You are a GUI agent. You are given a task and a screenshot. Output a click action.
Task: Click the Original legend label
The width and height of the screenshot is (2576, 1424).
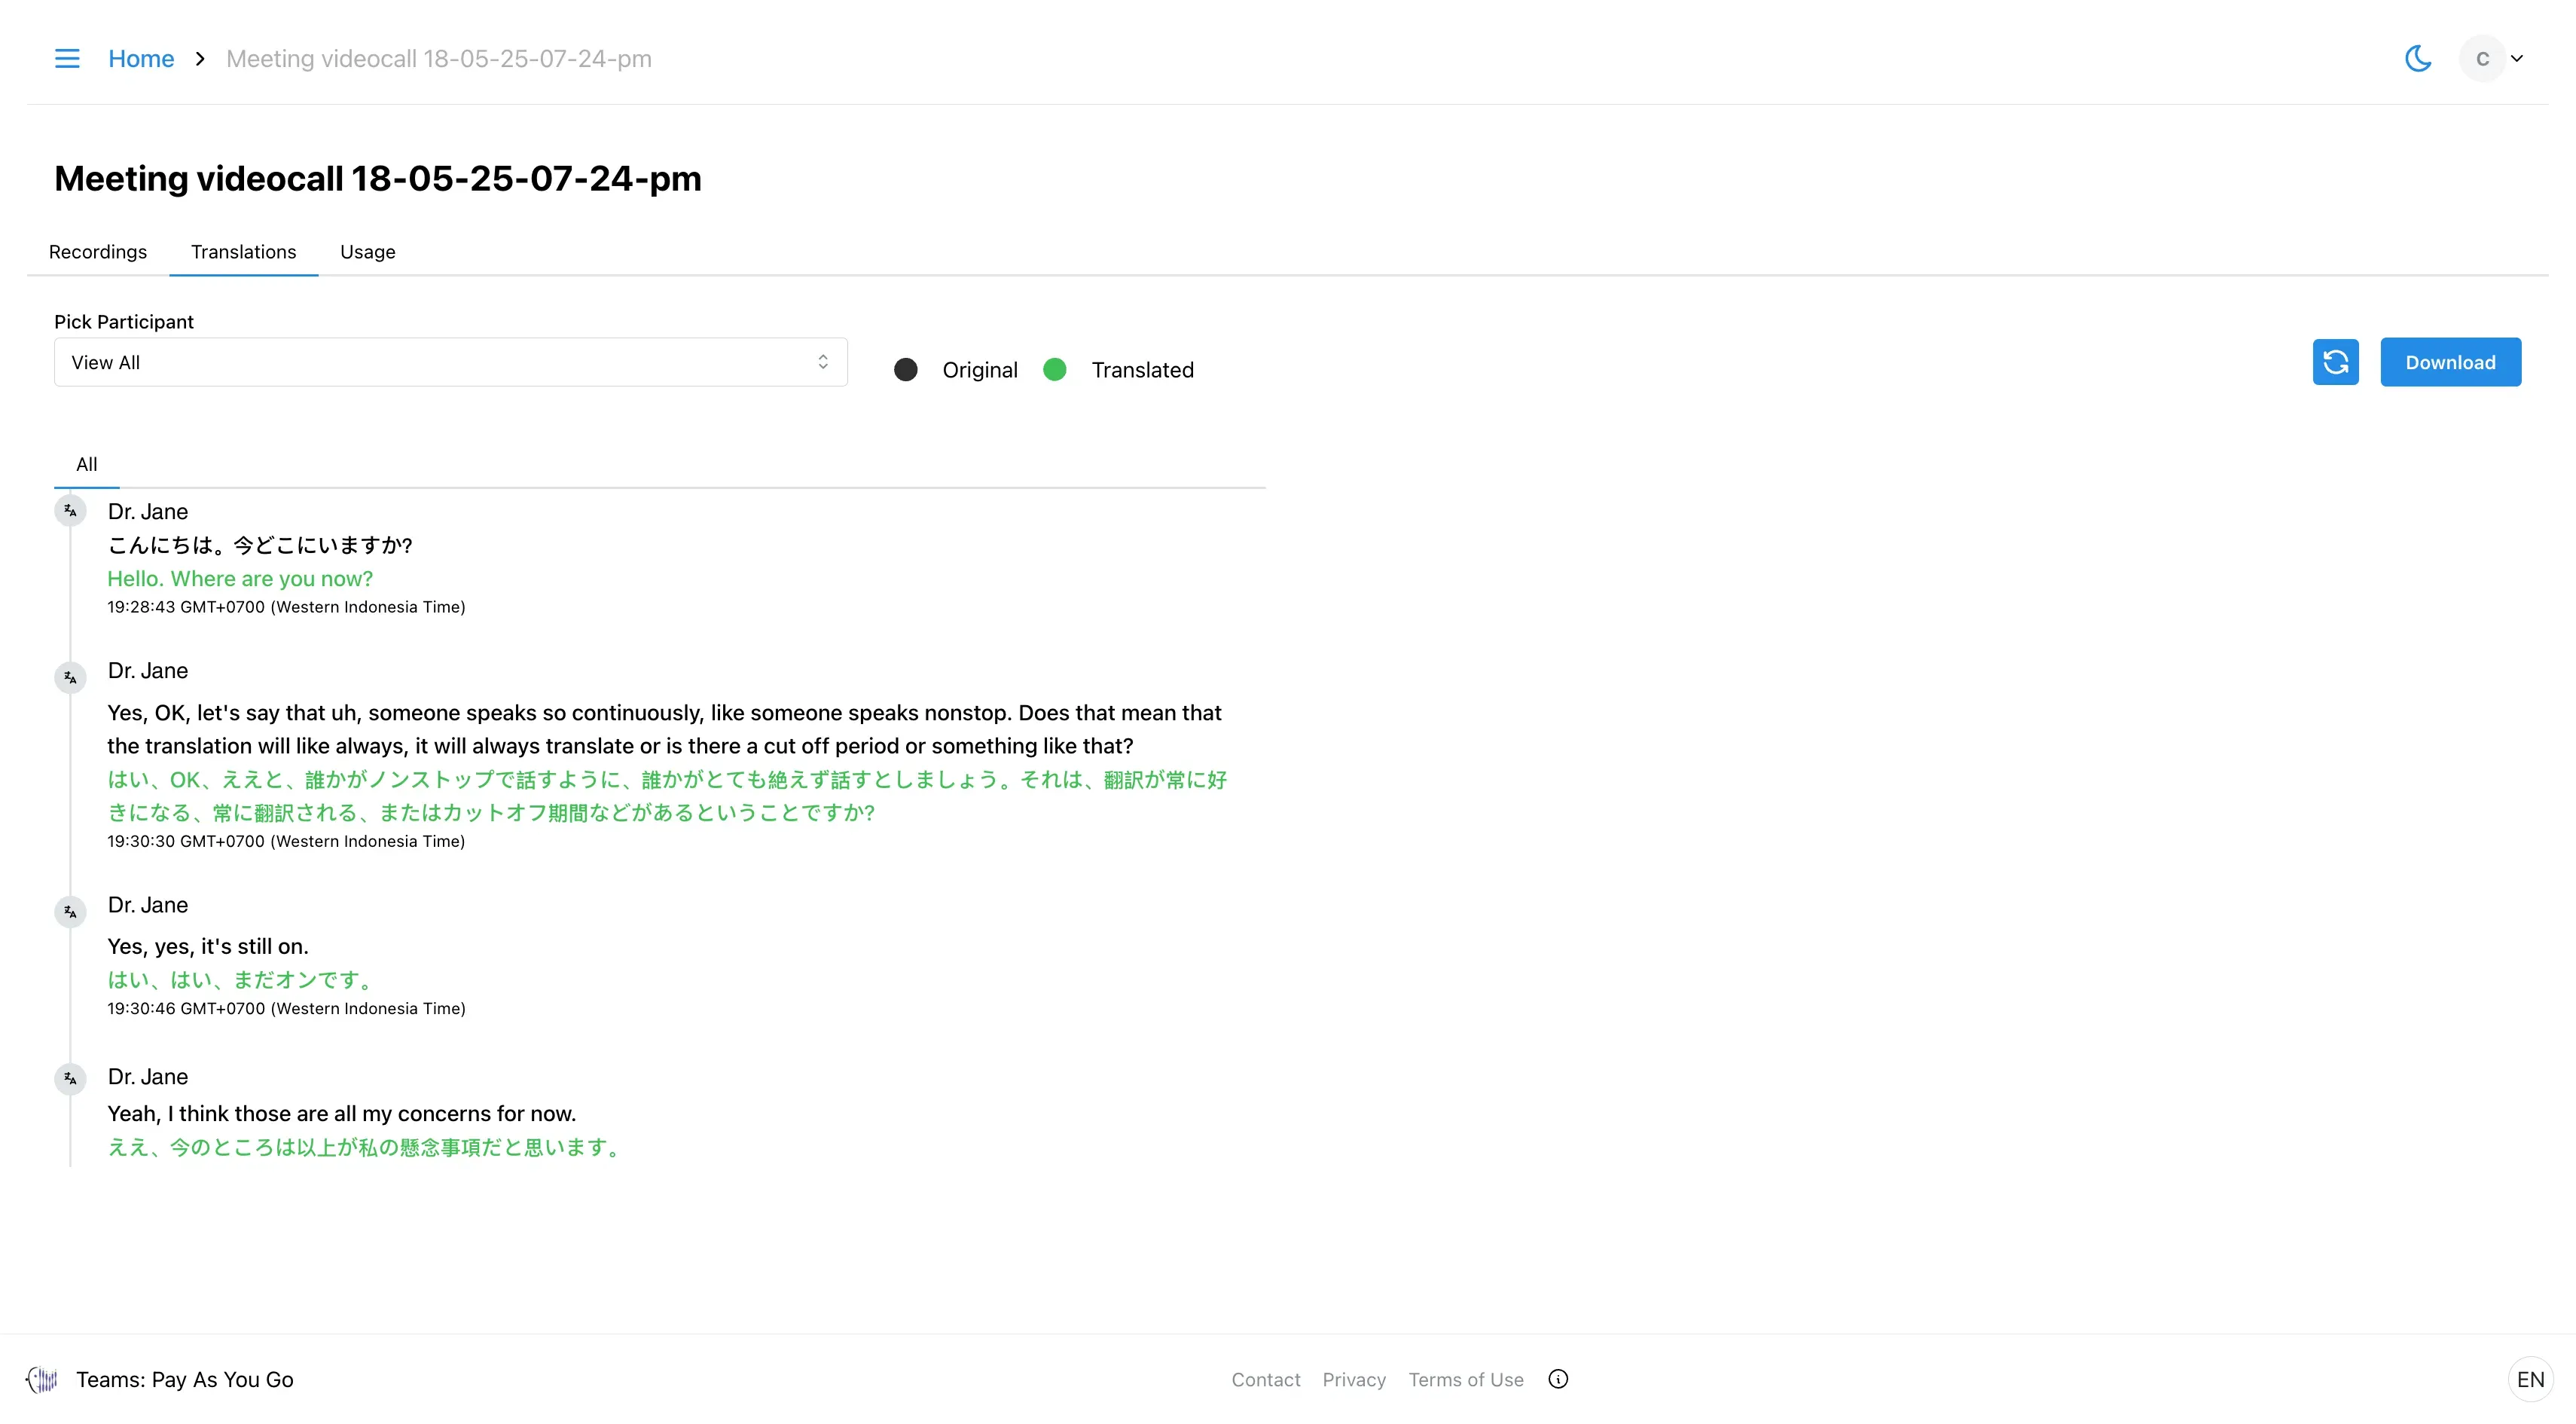click(980, 370)
